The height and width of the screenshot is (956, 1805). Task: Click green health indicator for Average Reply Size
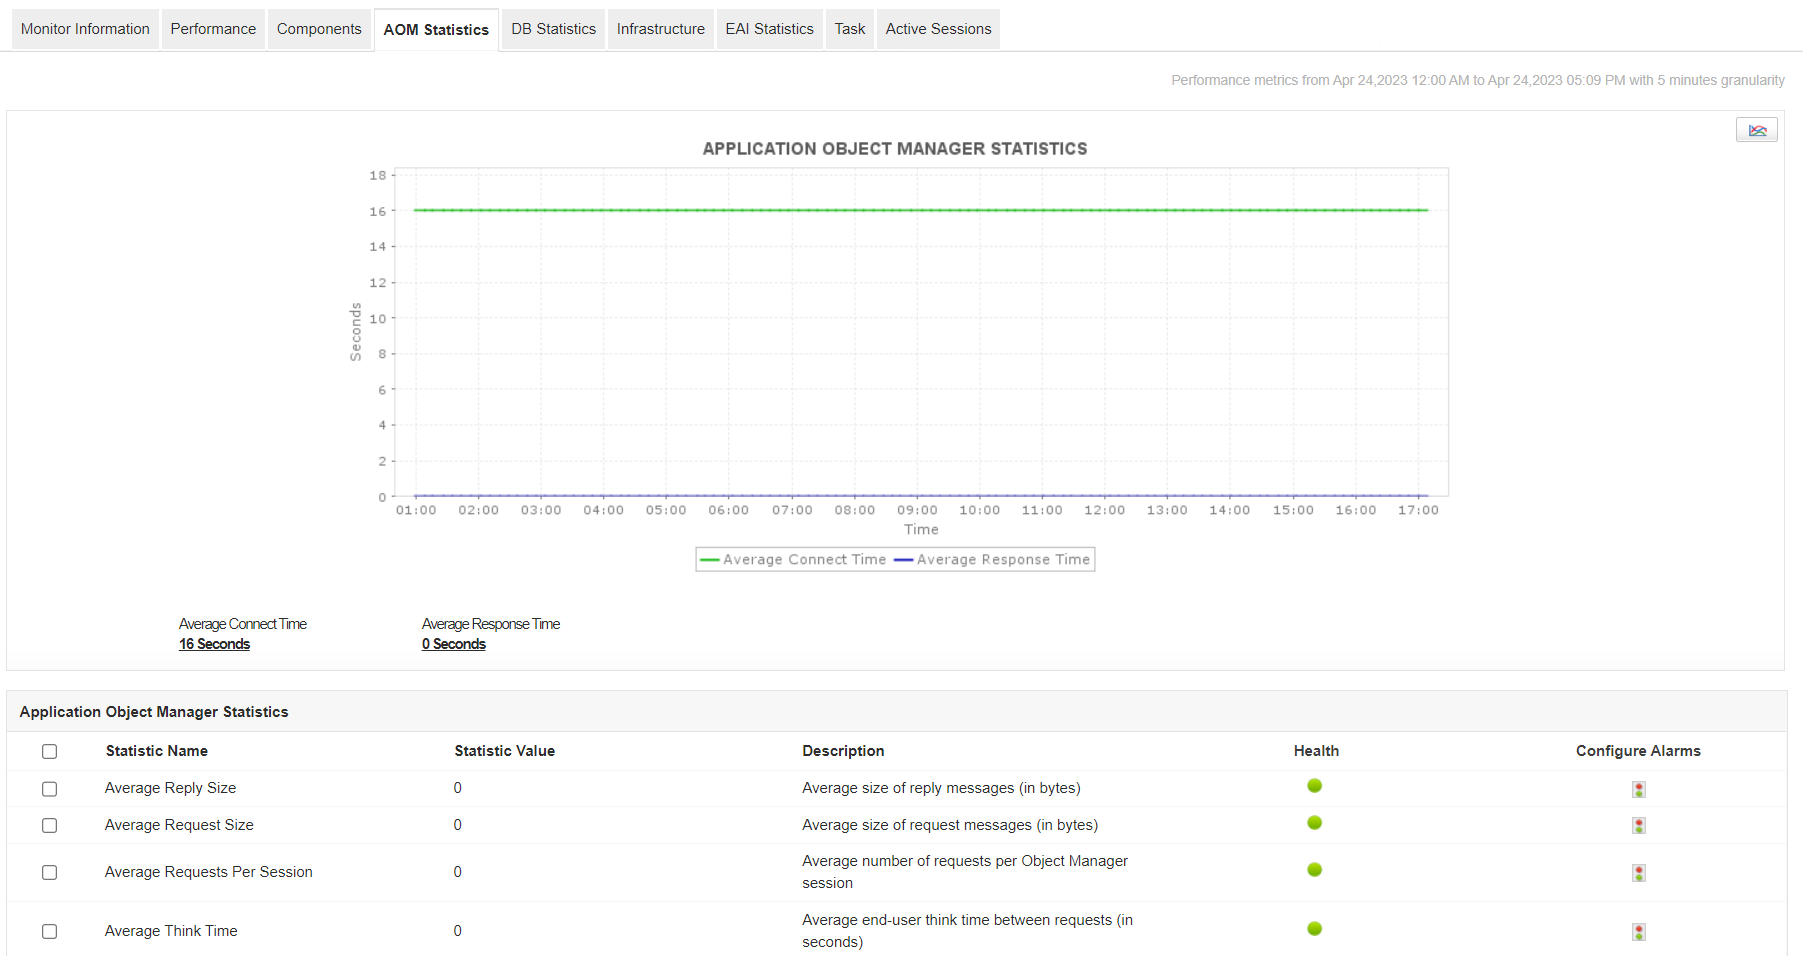point(1314,786)
